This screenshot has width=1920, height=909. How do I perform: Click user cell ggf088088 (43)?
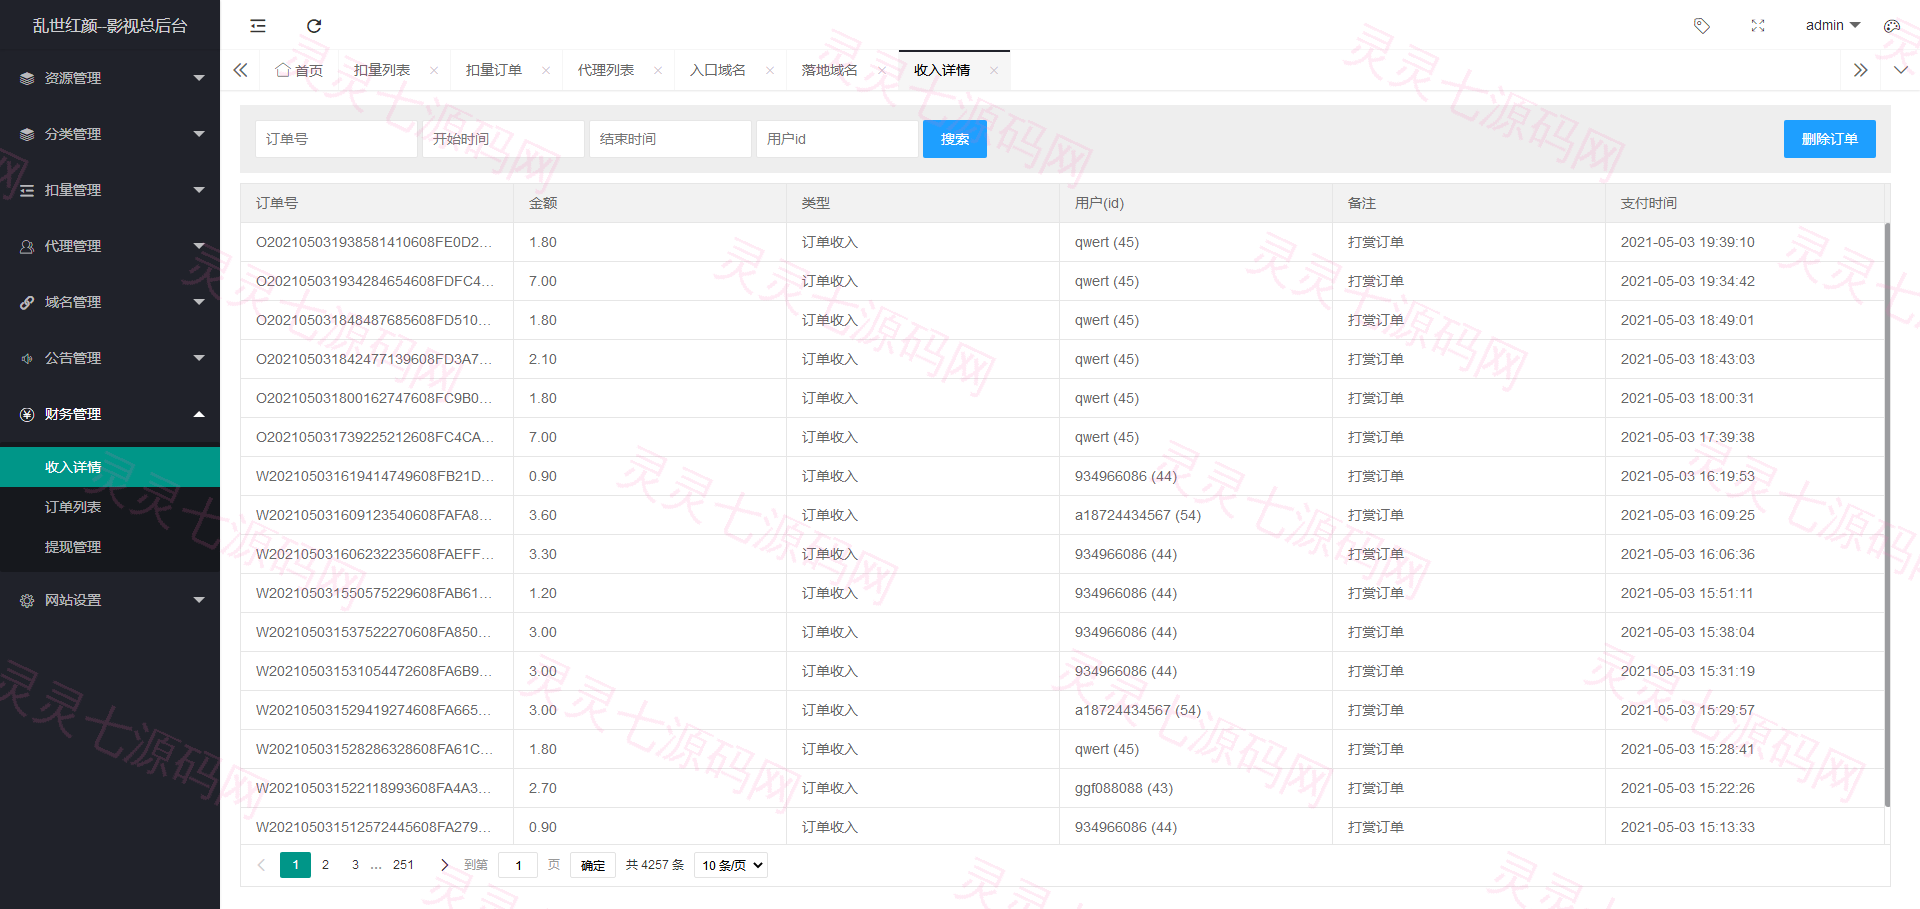(1196, 788)
